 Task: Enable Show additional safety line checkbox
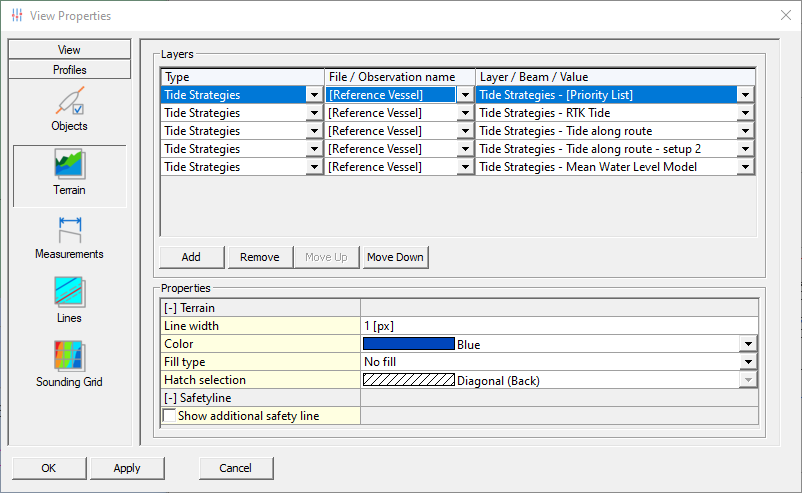click(169, 415)
